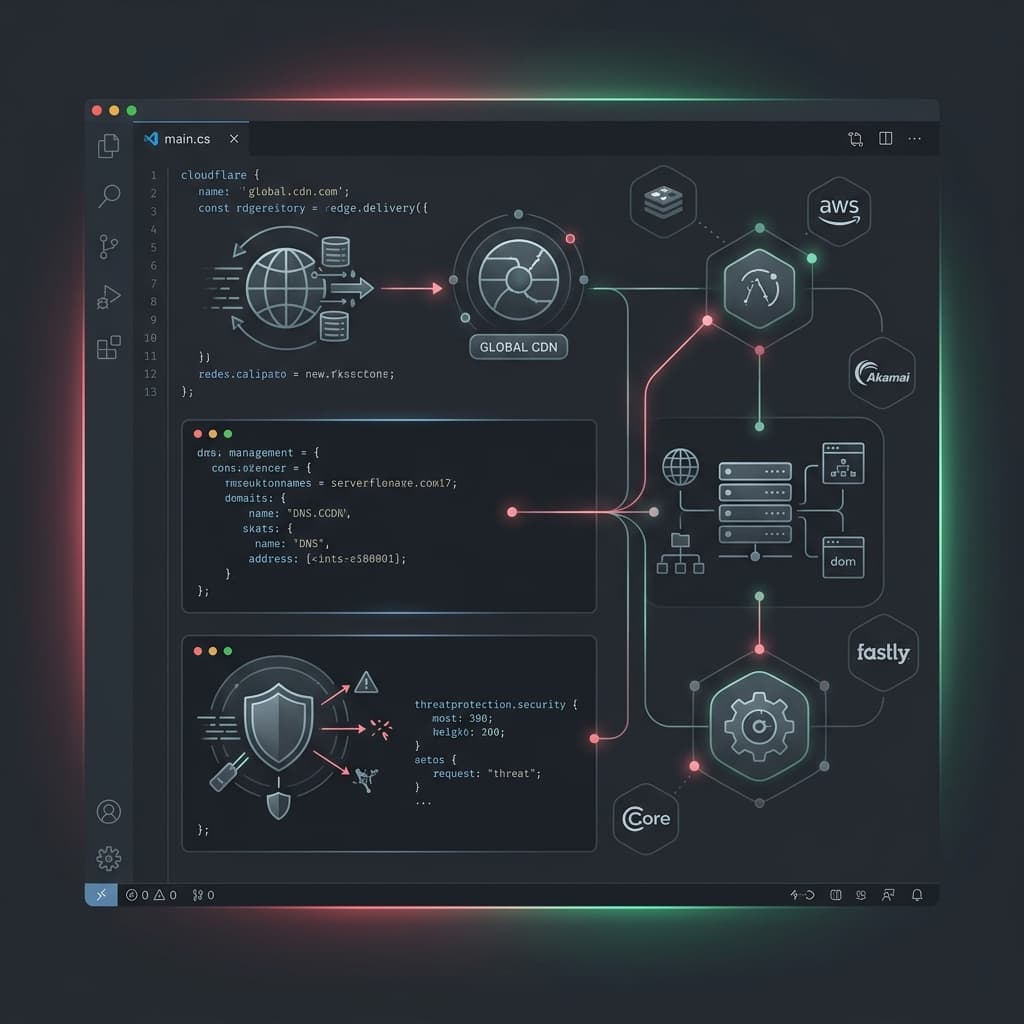This screenshot has height=1024, width=1024.
Task: Click the feedback person icon in status bar
Action: click(x=888, y=895)
